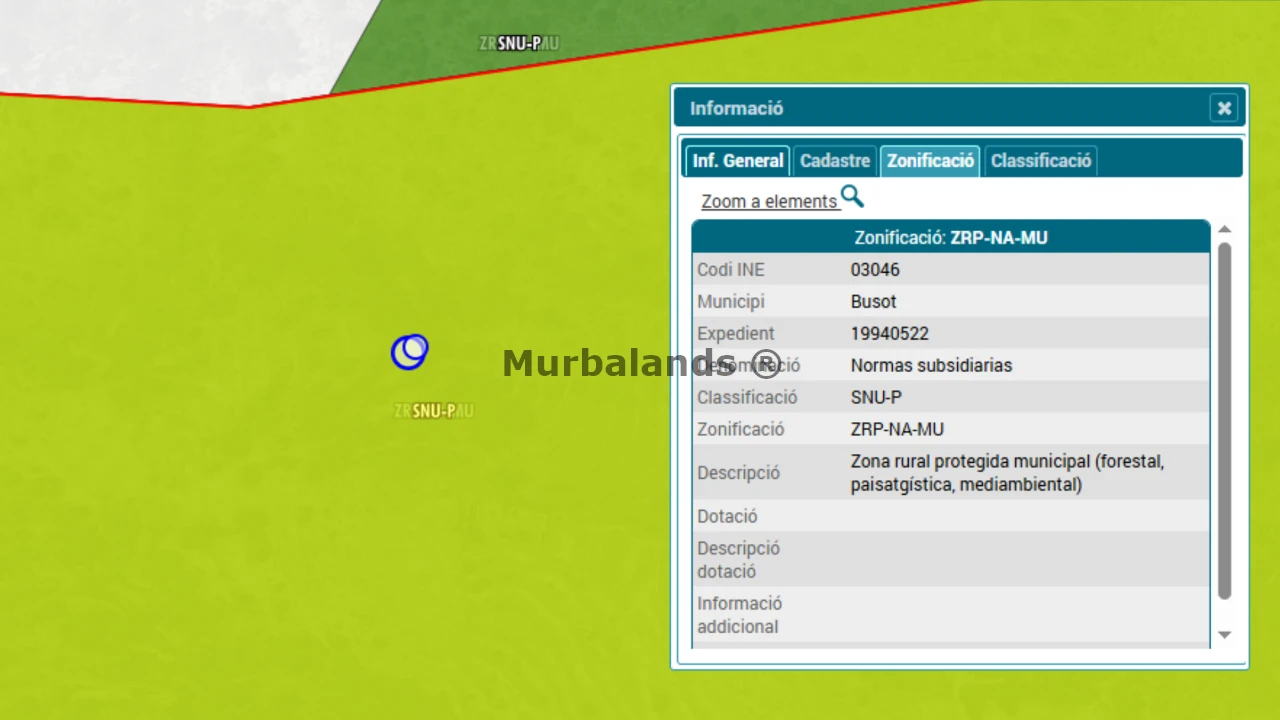Click the Normas subsidiarias value
The image size is (1280, 720).
(931, 366)
